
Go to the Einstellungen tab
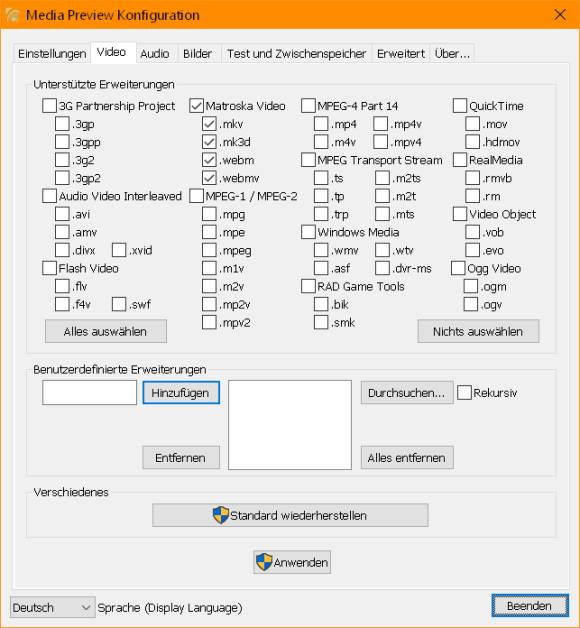(52, 53)
